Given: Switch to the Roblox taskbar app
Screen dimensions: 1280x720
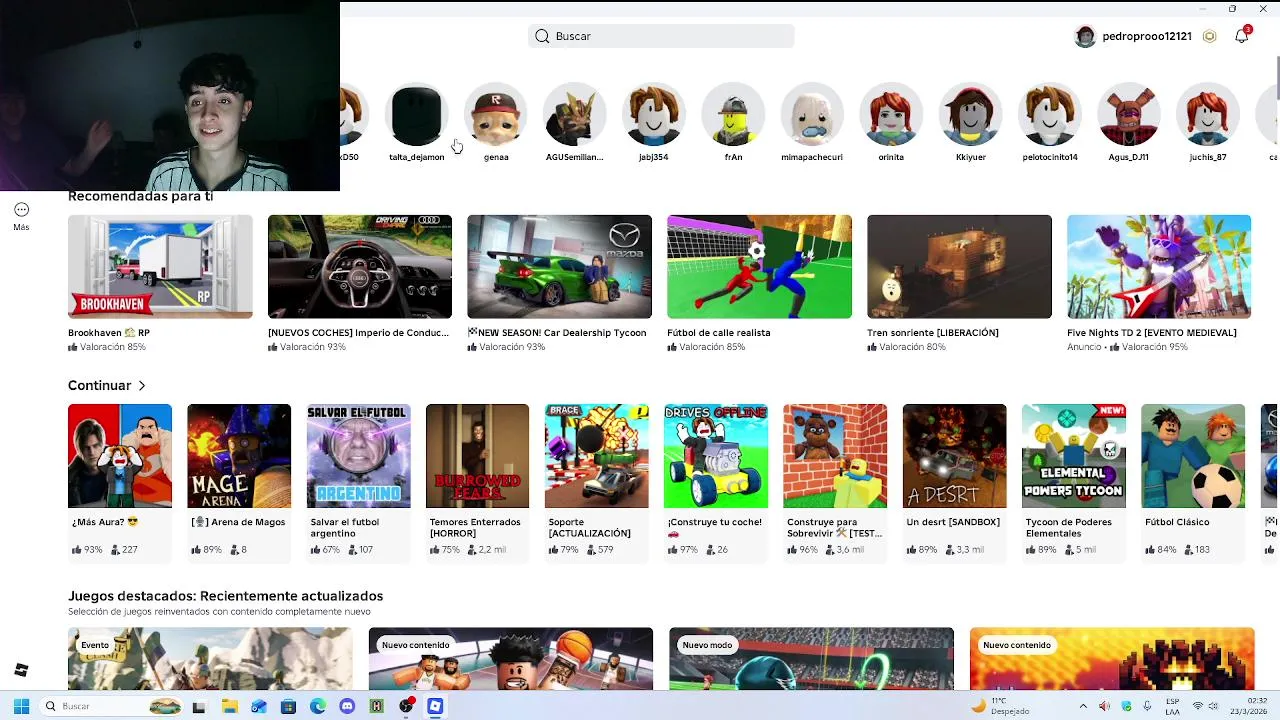Looking at the screenshot, I should coord(435,706).
